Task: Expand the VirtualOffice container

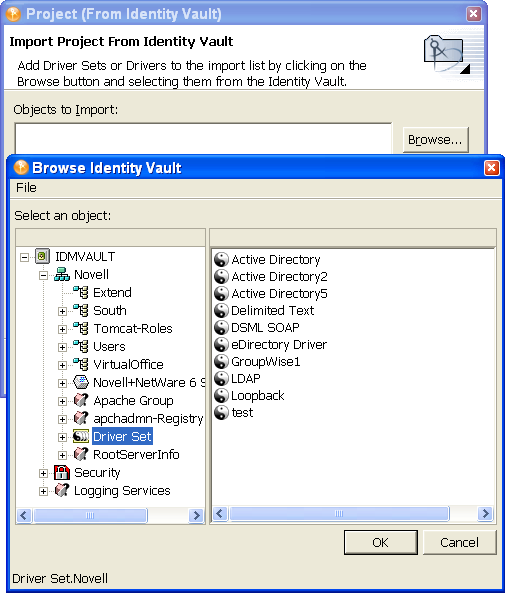Action: click(x=62, y=365)
